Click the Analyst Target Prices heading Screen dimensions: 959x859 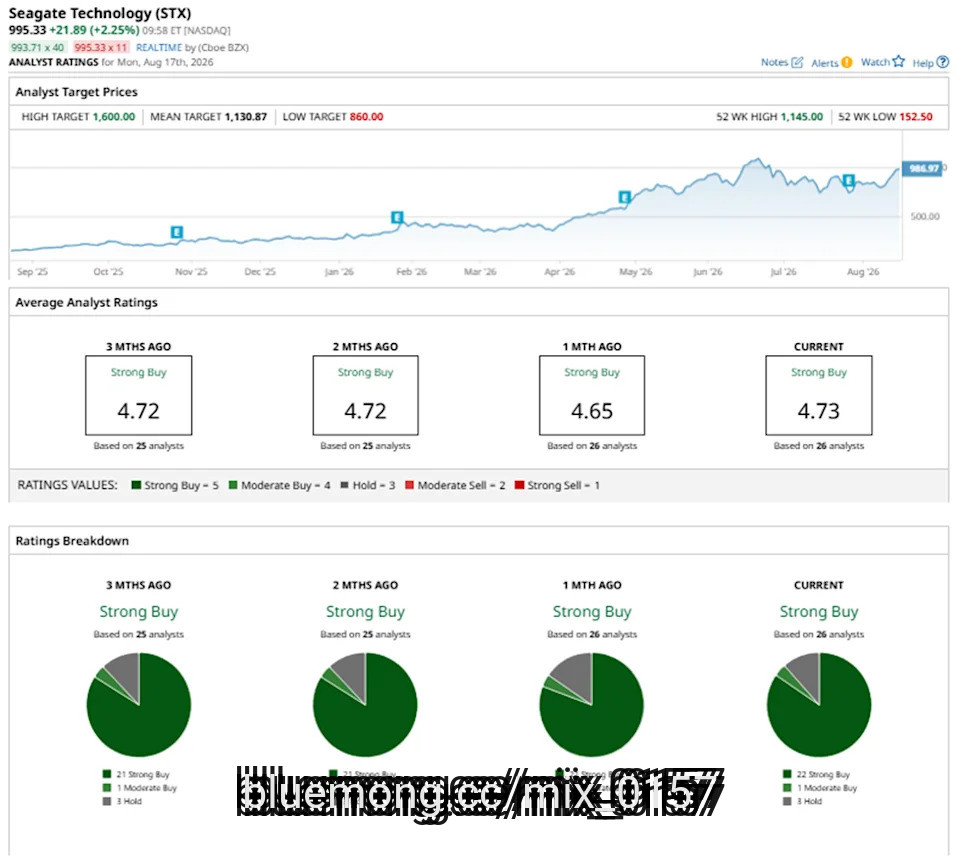click(76, 92)
